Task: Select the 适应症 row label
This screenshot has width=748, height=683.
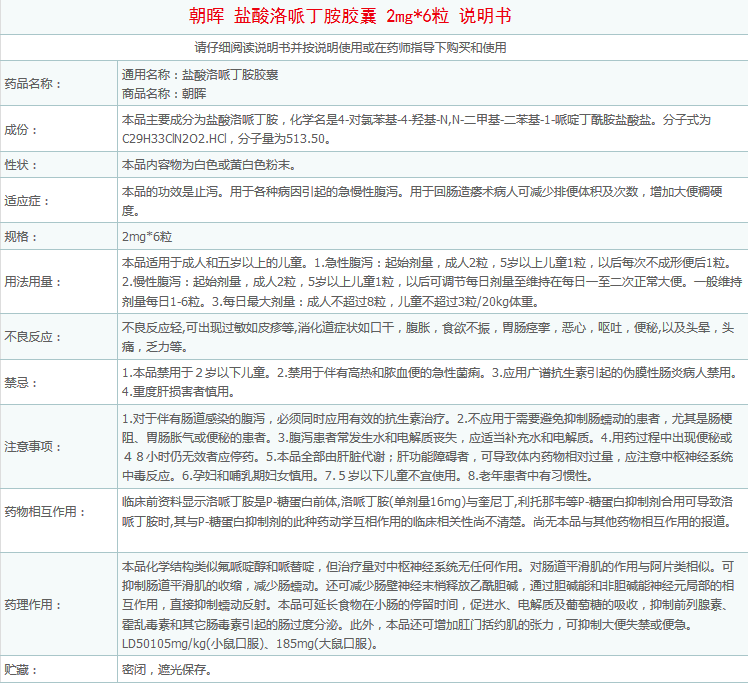Action: (27, 201)
